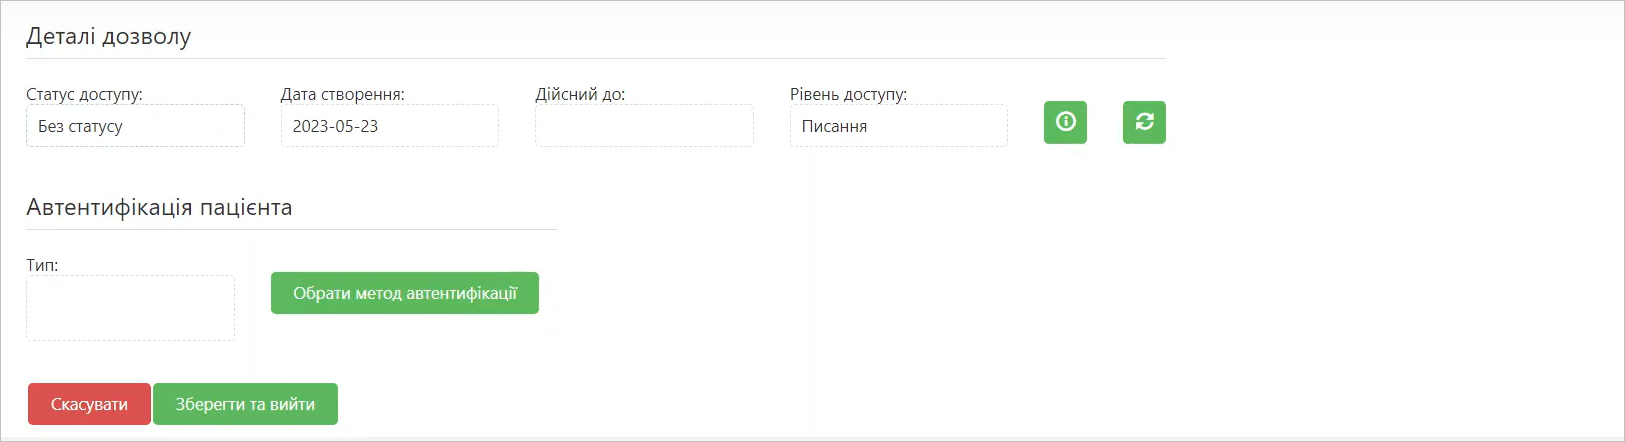Click the Деталі дозволу section heading

pyautogui.click(x=108, y=37)
